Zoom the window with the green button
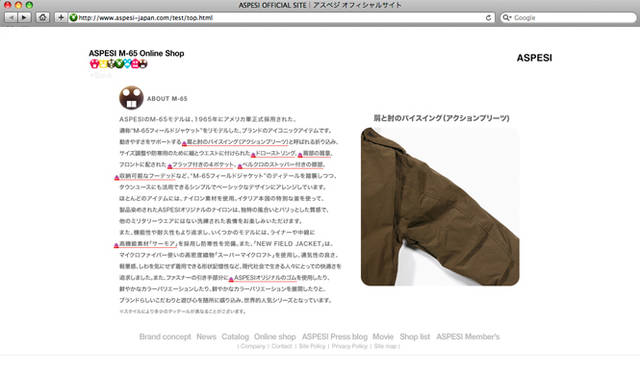640x373 pixels. point(29,5)
